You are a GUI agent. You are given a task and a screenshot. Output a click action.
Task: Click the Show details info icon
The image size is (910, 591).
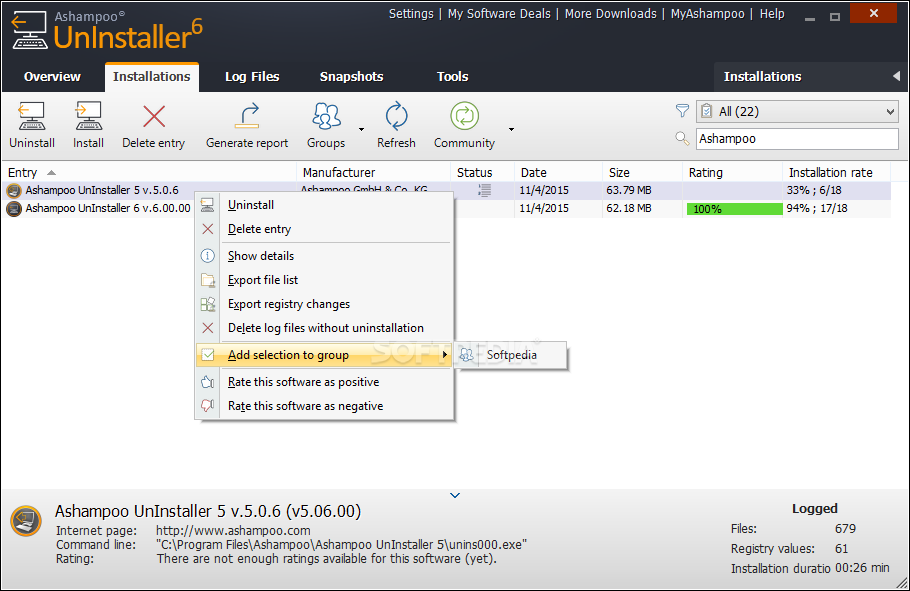point(207,255)
